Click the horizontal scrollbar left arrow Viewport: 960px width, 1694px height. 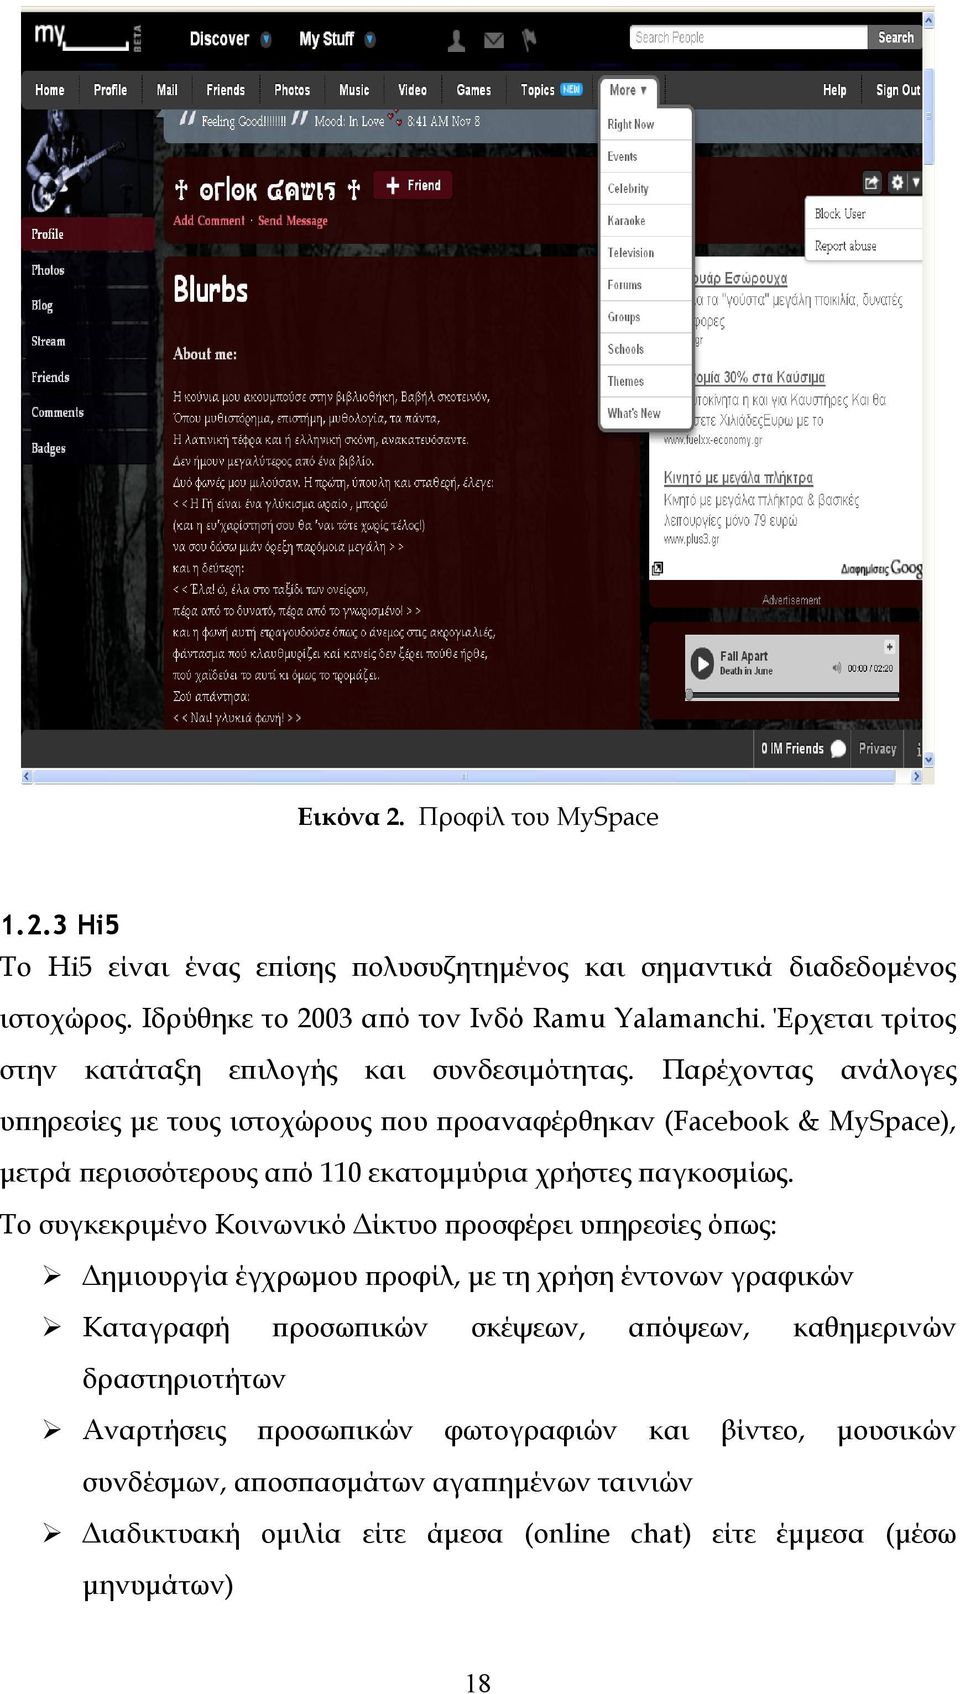[27, 776]
